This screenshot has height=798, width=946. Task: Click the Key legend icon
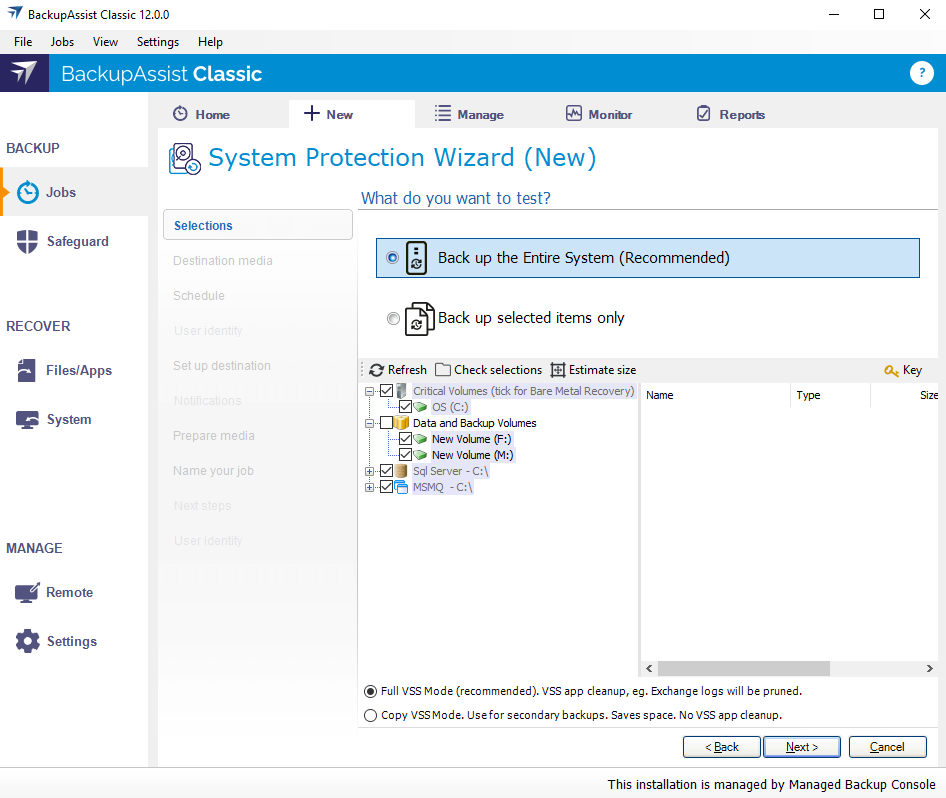pyautogui.click(x=891, y=370)
